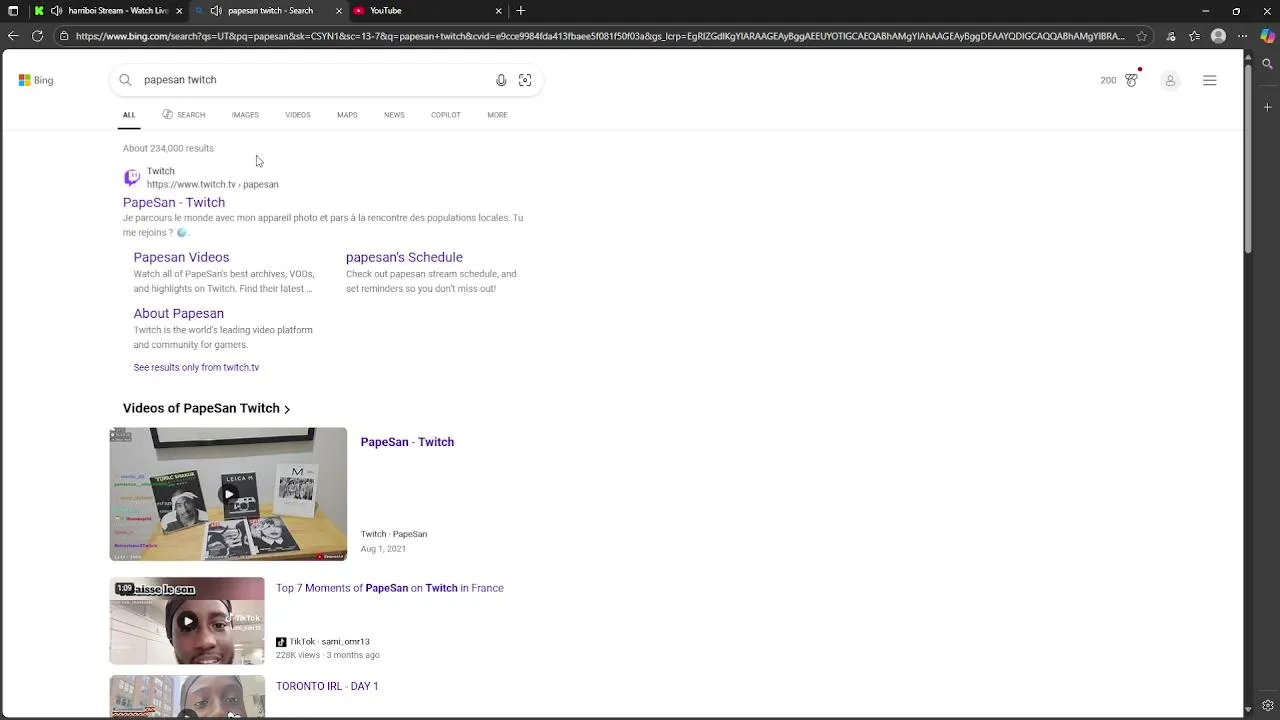The width and height of the screenshot is (1280, 720).
Task: Click See results only from twitch.tv
Action: click(x=196, y=368)
